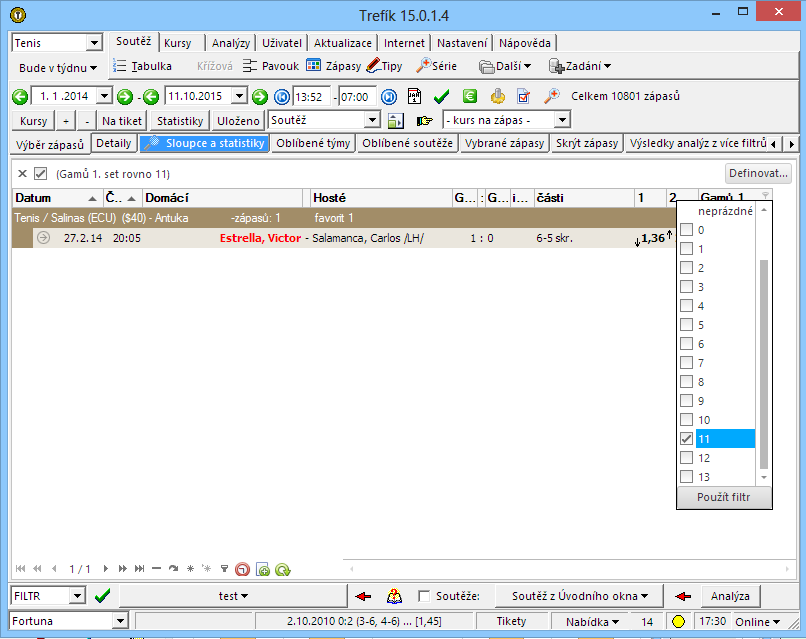Viewport: 806px width, 639px height.
Task: Click the green checkmark next to FILTR
Action: point(101,596)
